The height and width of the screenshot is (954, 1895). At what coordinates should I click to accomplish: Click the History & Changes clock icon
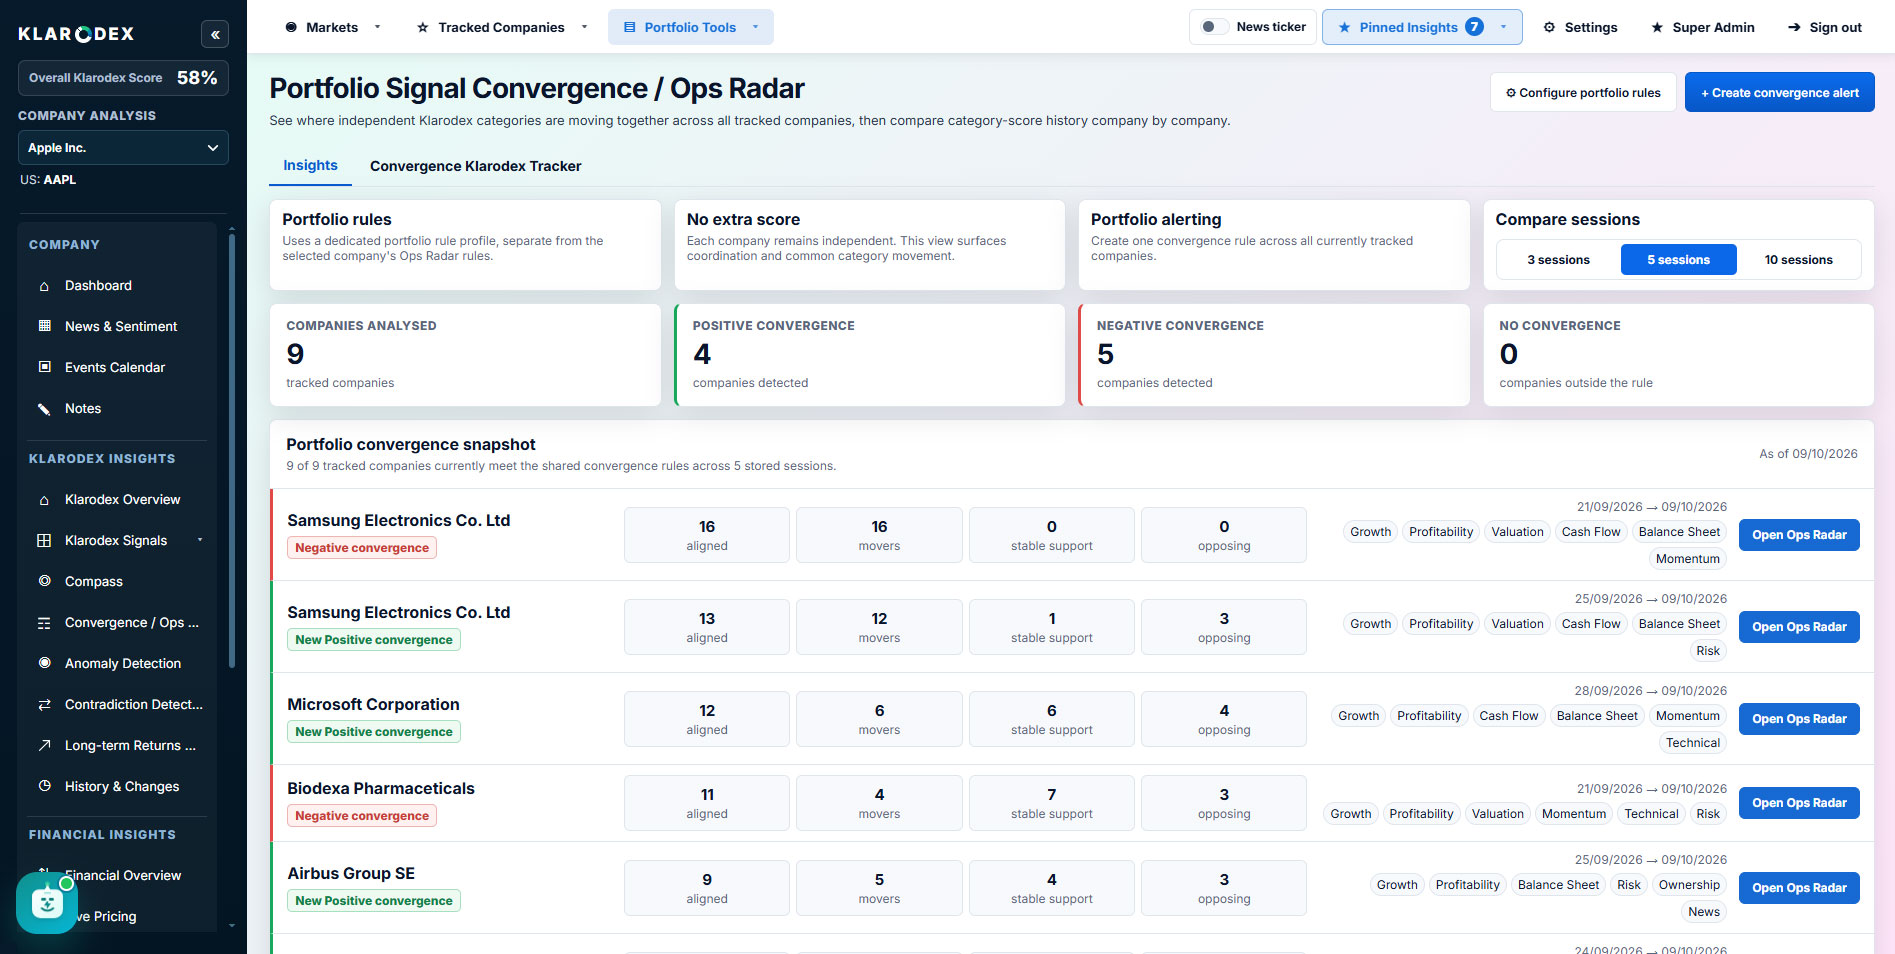tap(44, 786)
